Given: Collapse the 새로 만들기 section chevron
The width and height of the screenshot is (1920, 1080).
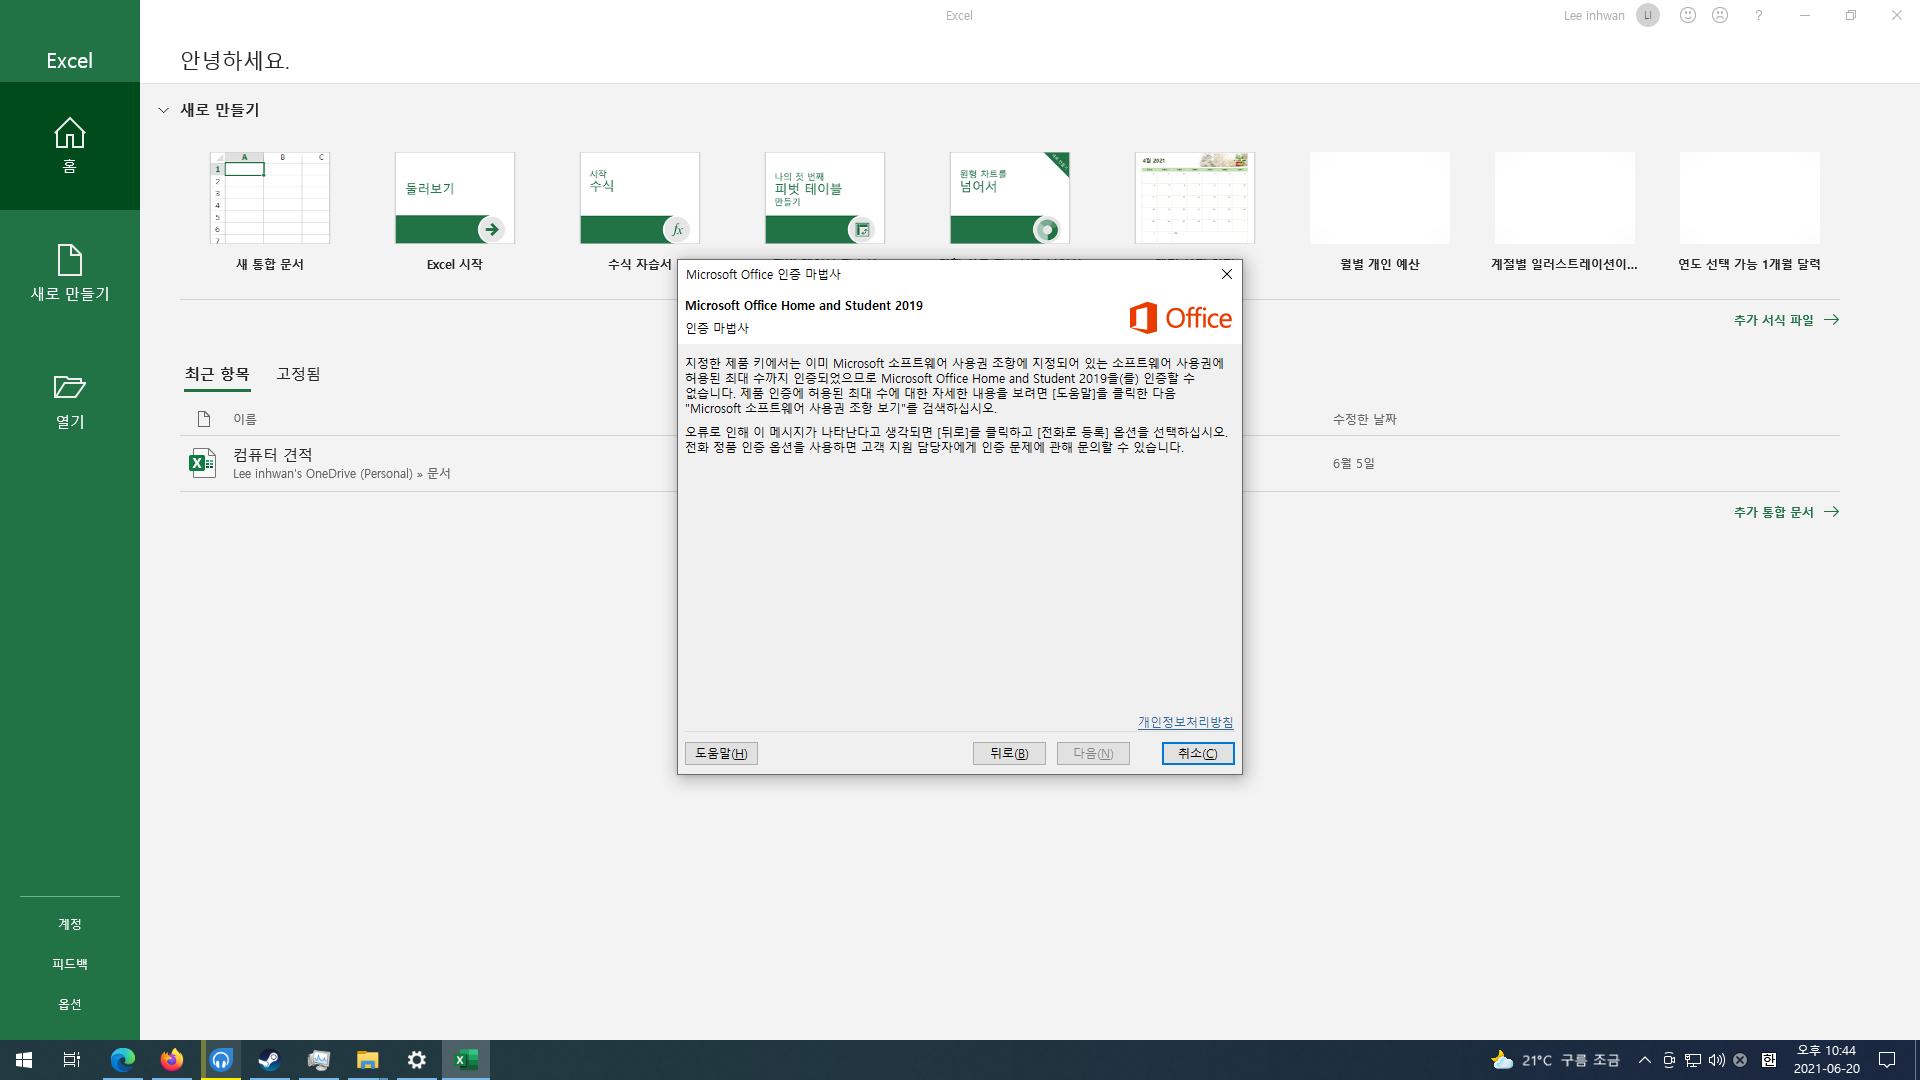Looking at the screenshot, I should 163,110.
